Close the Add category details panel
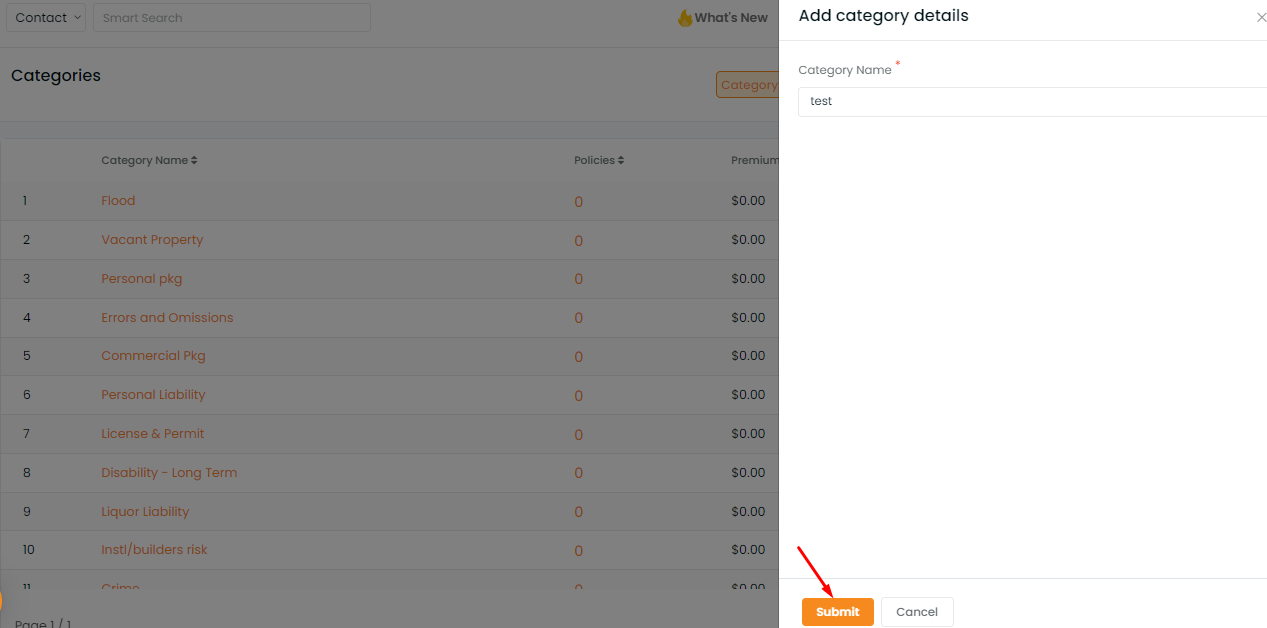The height and width of the screenshot is (628, 1267). (1261, 18)
